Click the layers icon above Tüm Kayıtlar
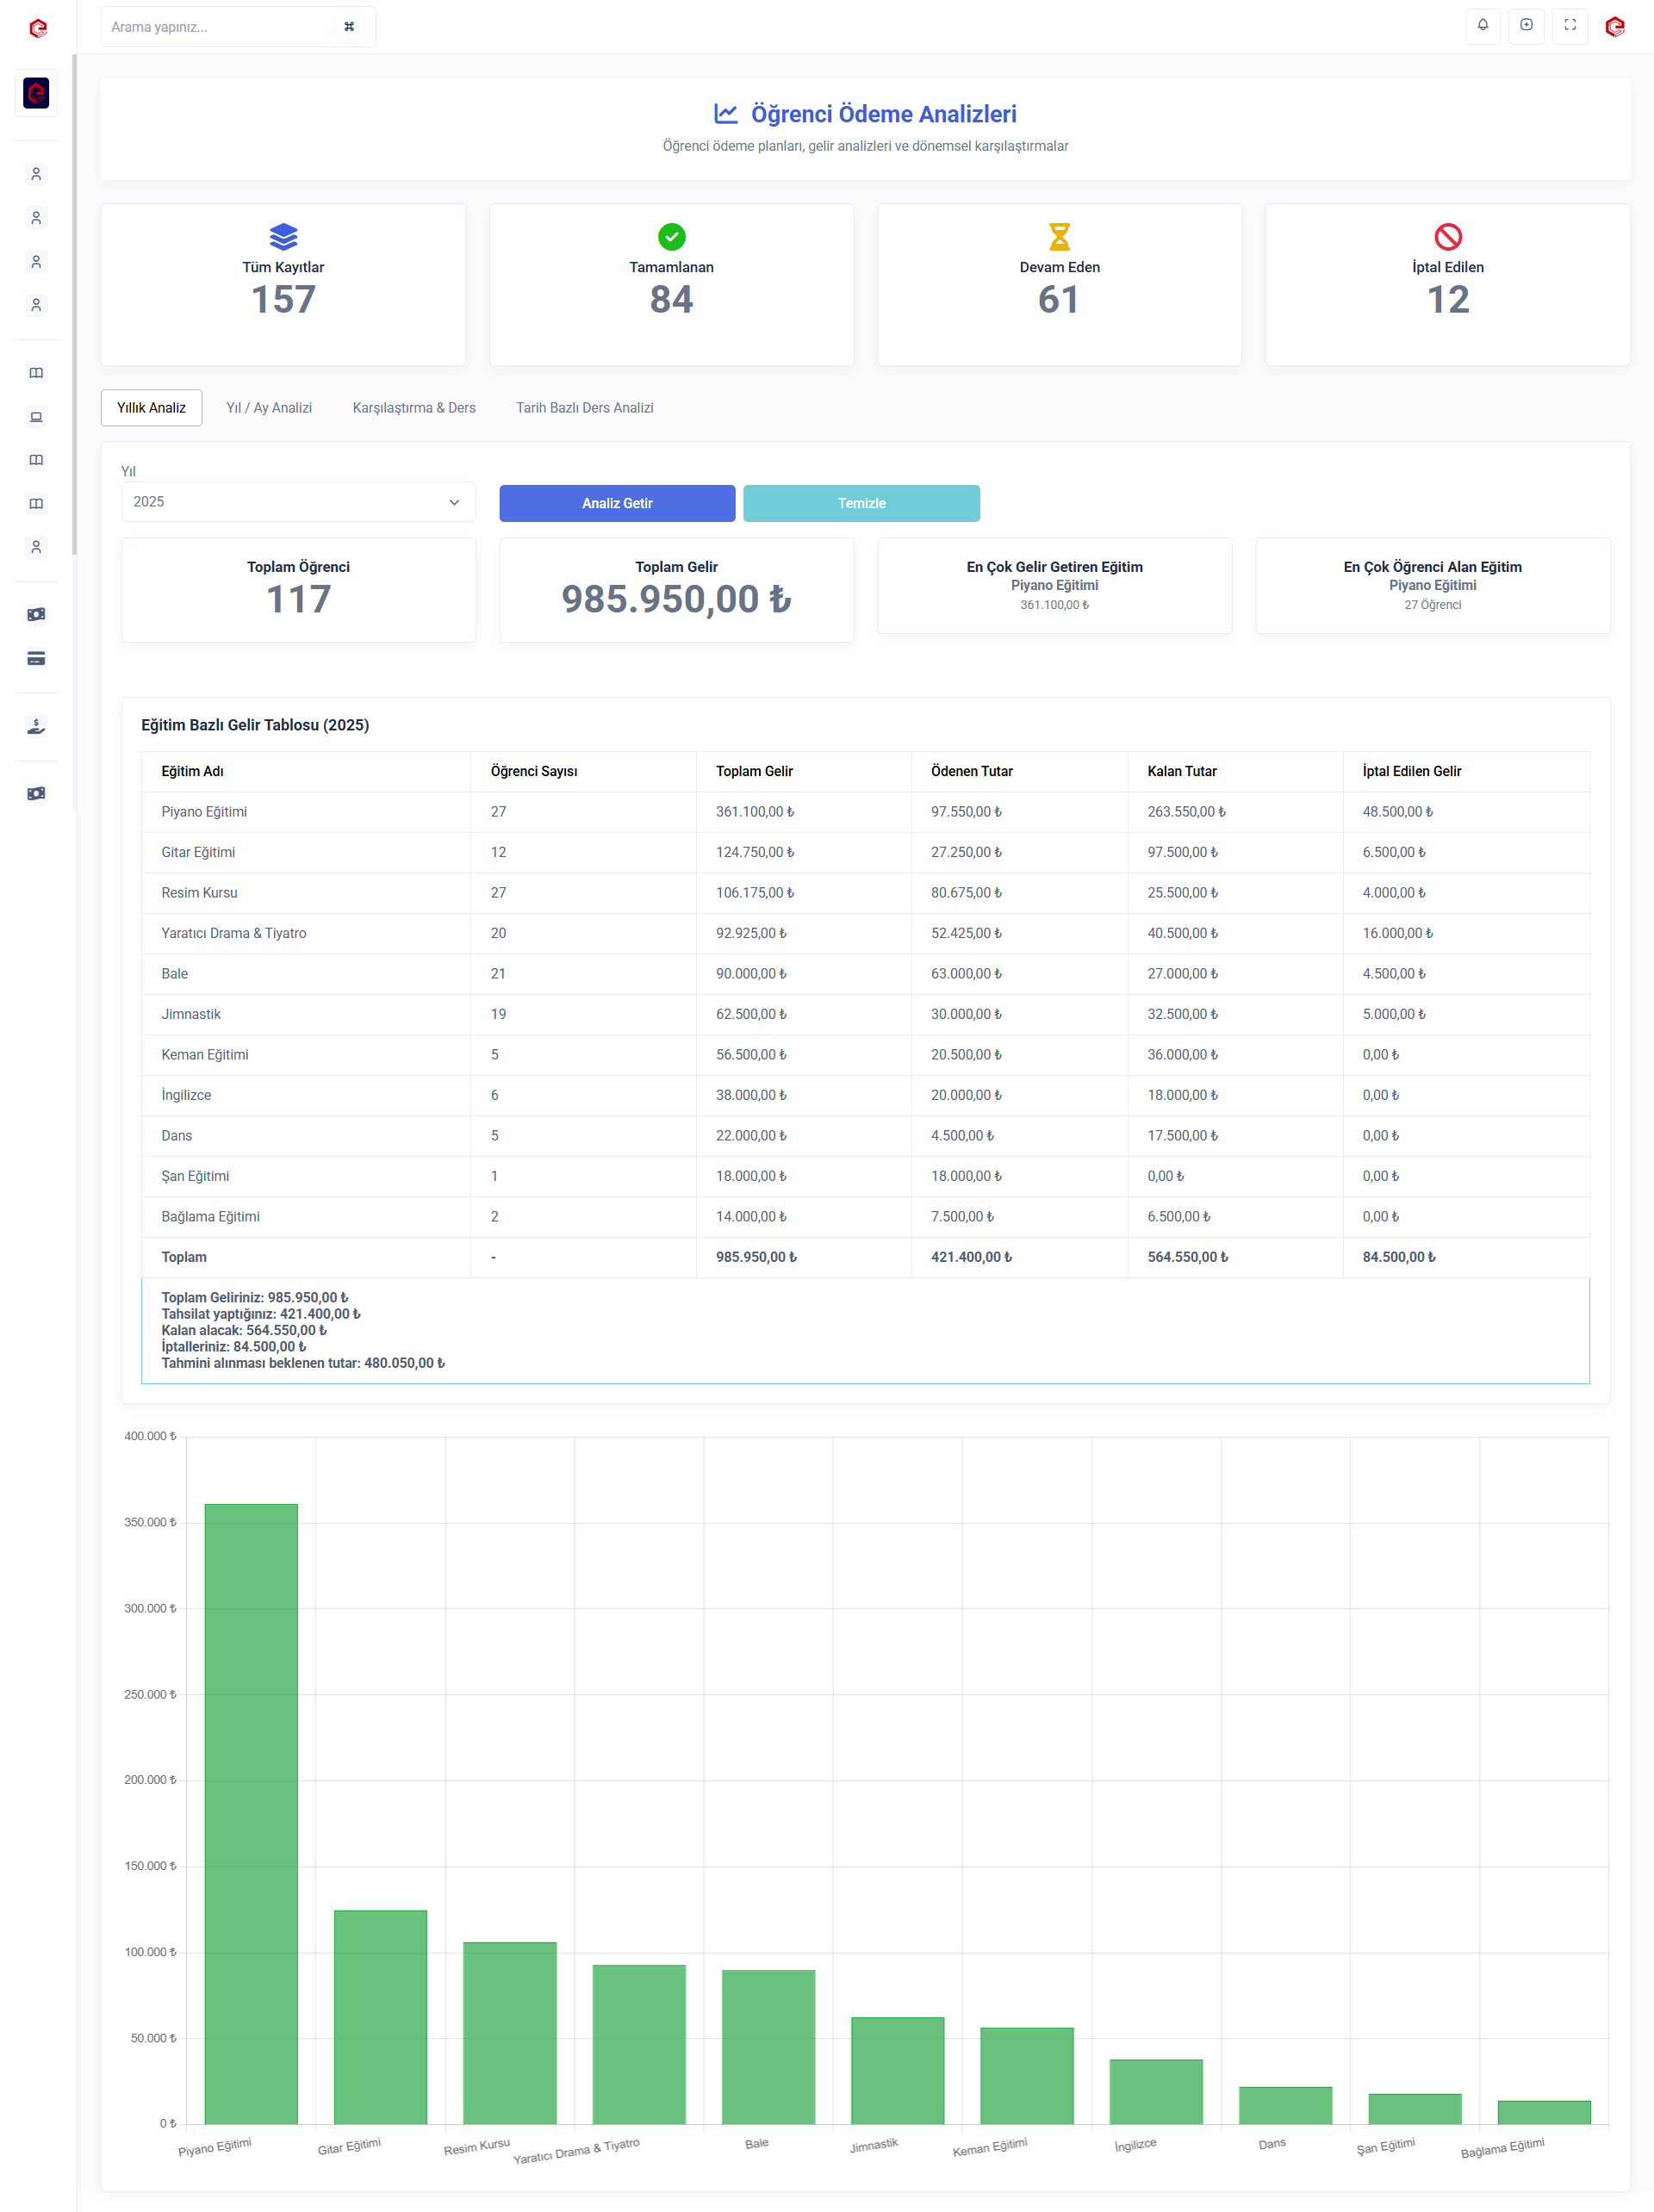 pos(283,237)
